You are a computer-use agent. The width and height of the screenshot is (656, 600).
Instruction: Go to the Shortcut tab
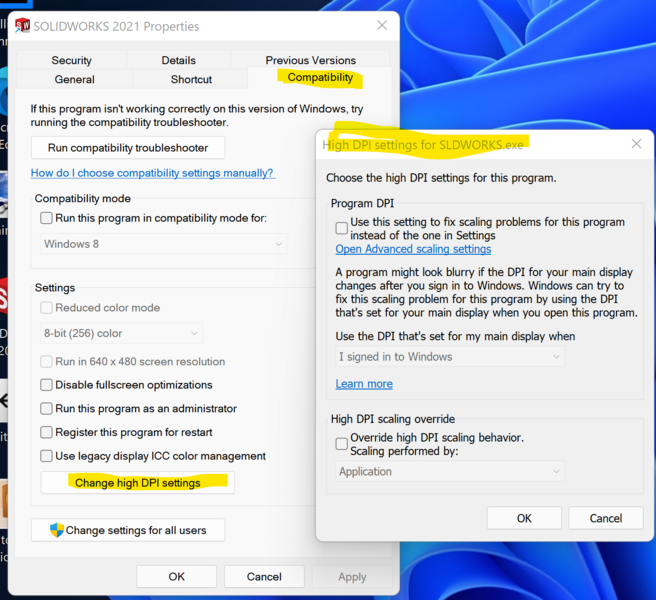(x=191, y=79)
